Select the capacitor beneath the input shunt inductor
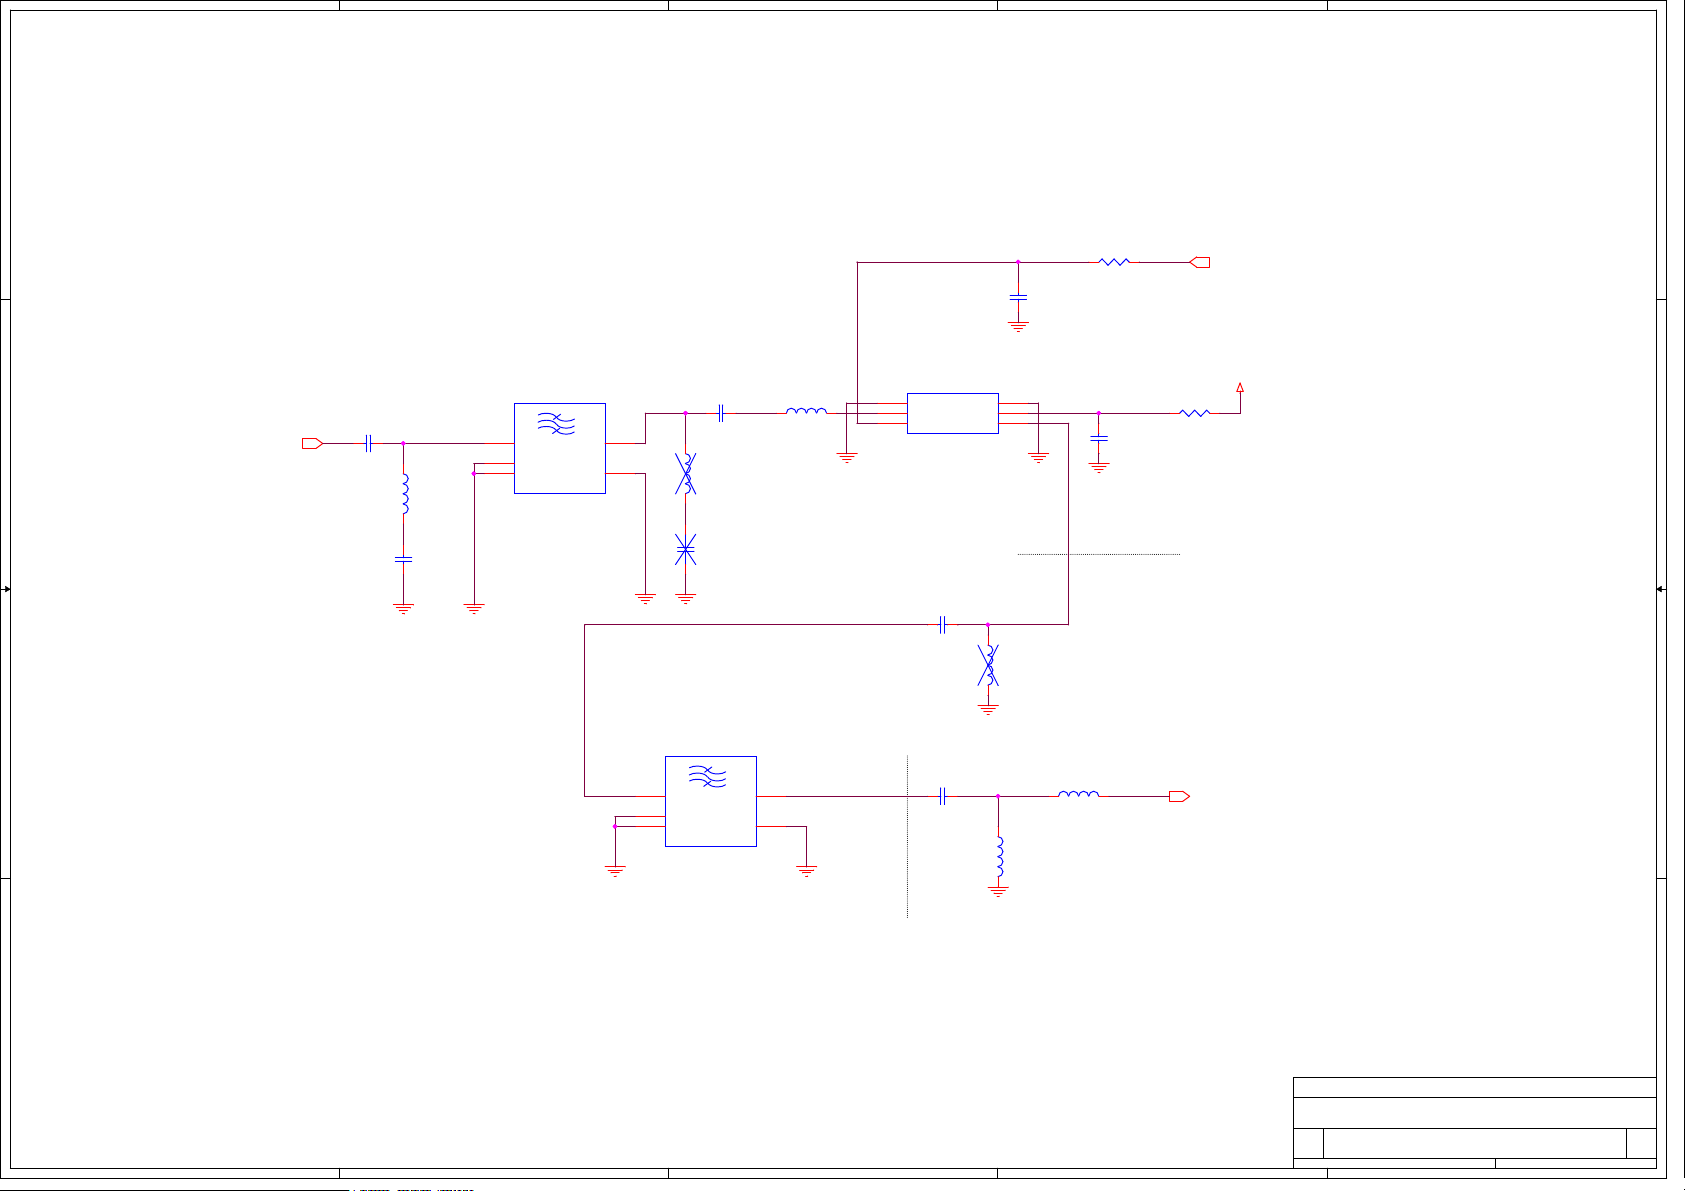Image resolution: width=1685 pixels, height=1191 pixels. [x=404, y=560]
